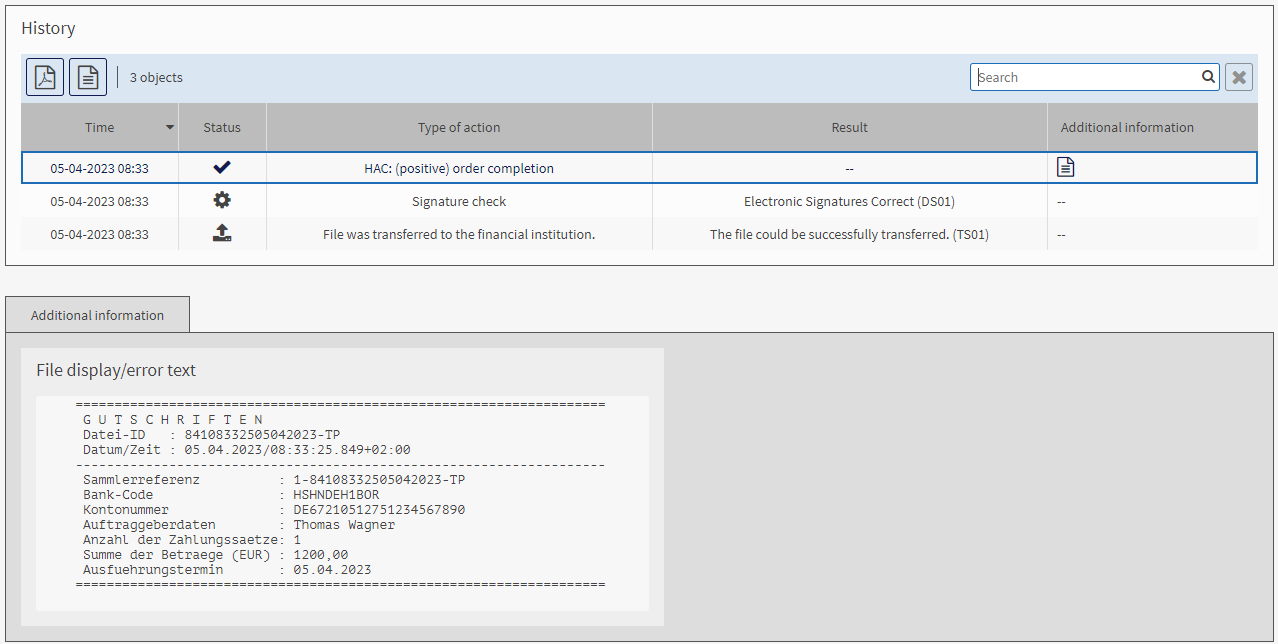Switch to the Additional information tab
The image size is (1278, 644).
[97, 315]
